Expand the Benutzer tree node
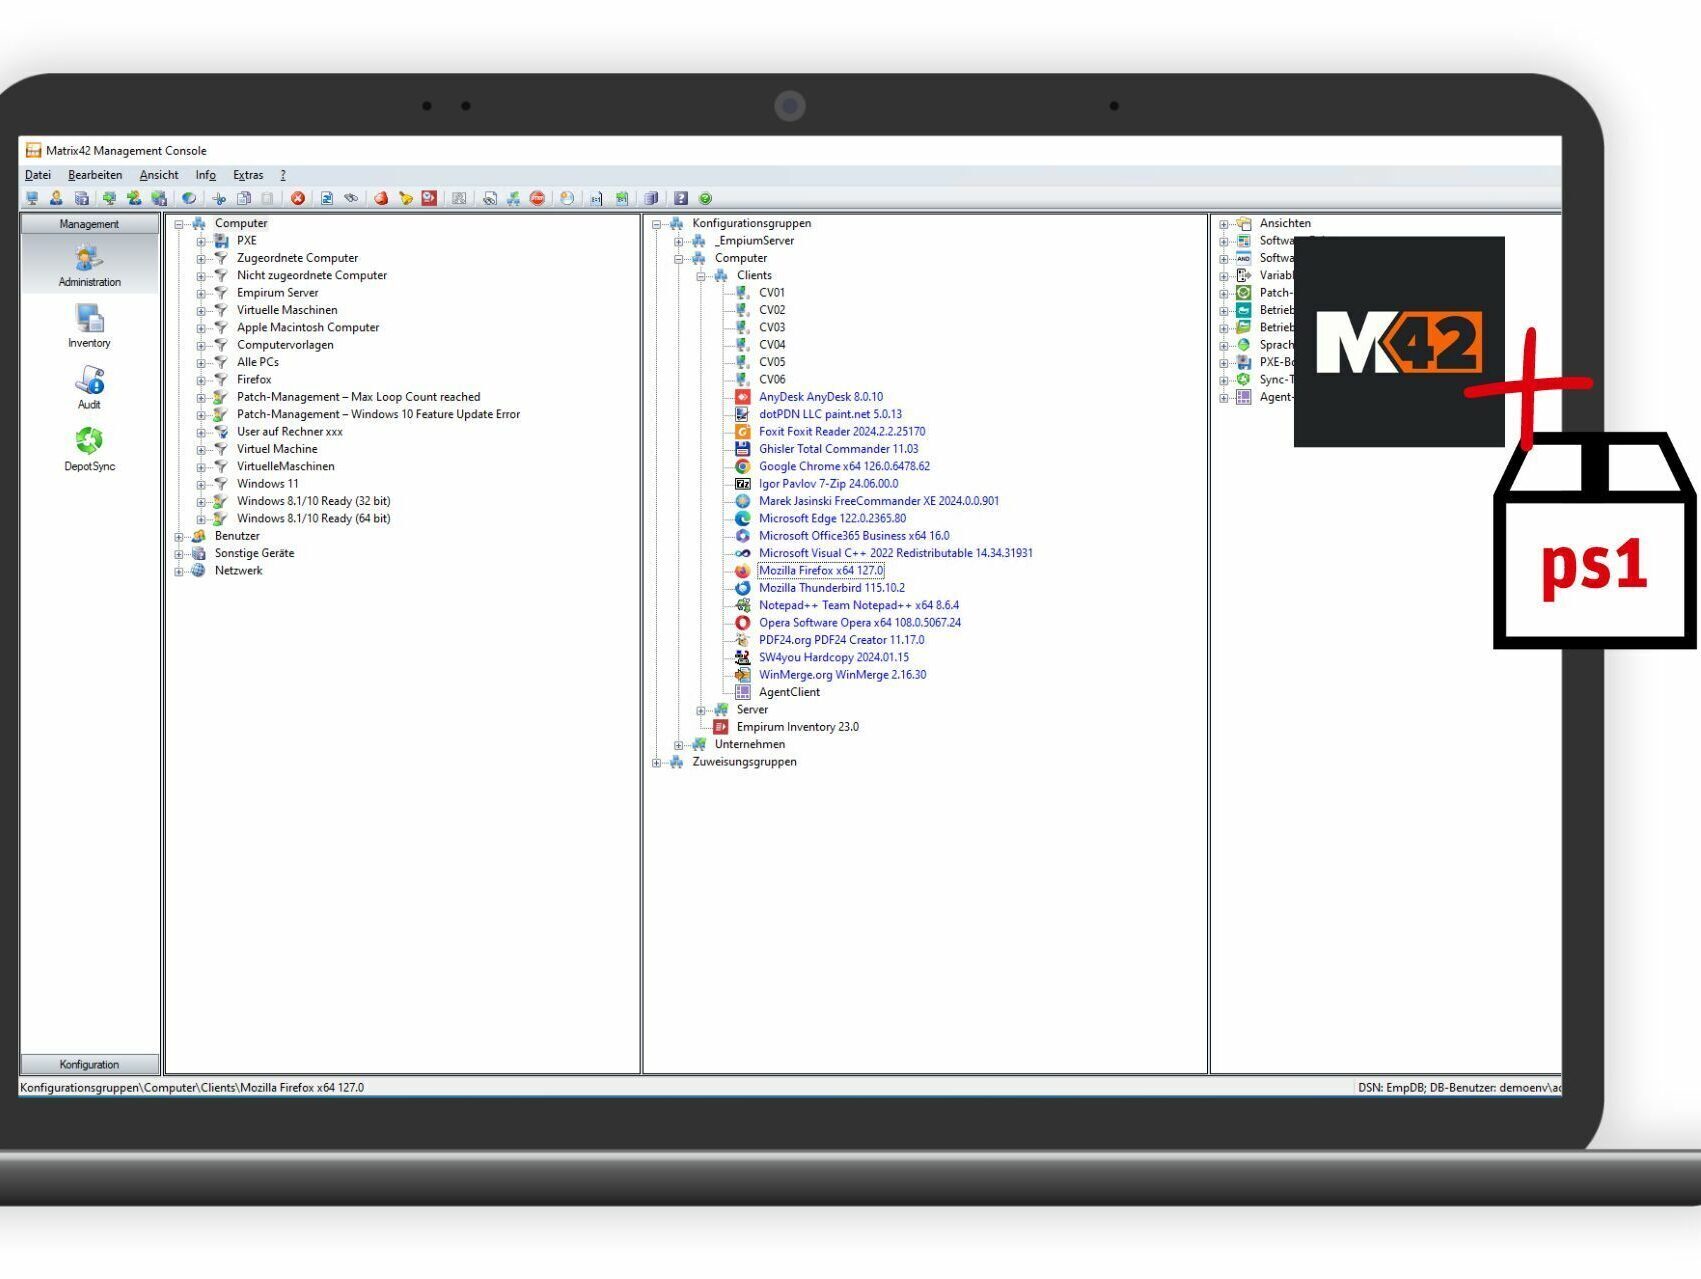The height and width of the screenshot is (1279, 1701). 179,537
